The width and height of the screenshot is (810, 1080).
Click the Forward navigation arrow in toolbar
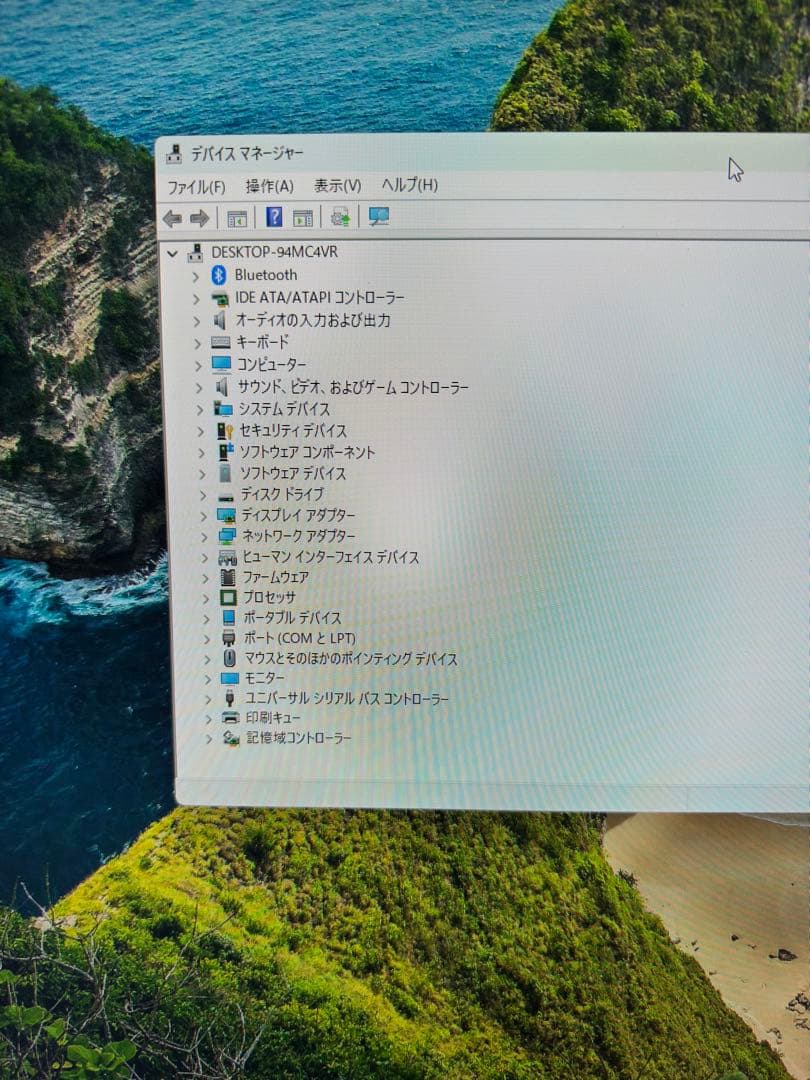coord(200,216)
